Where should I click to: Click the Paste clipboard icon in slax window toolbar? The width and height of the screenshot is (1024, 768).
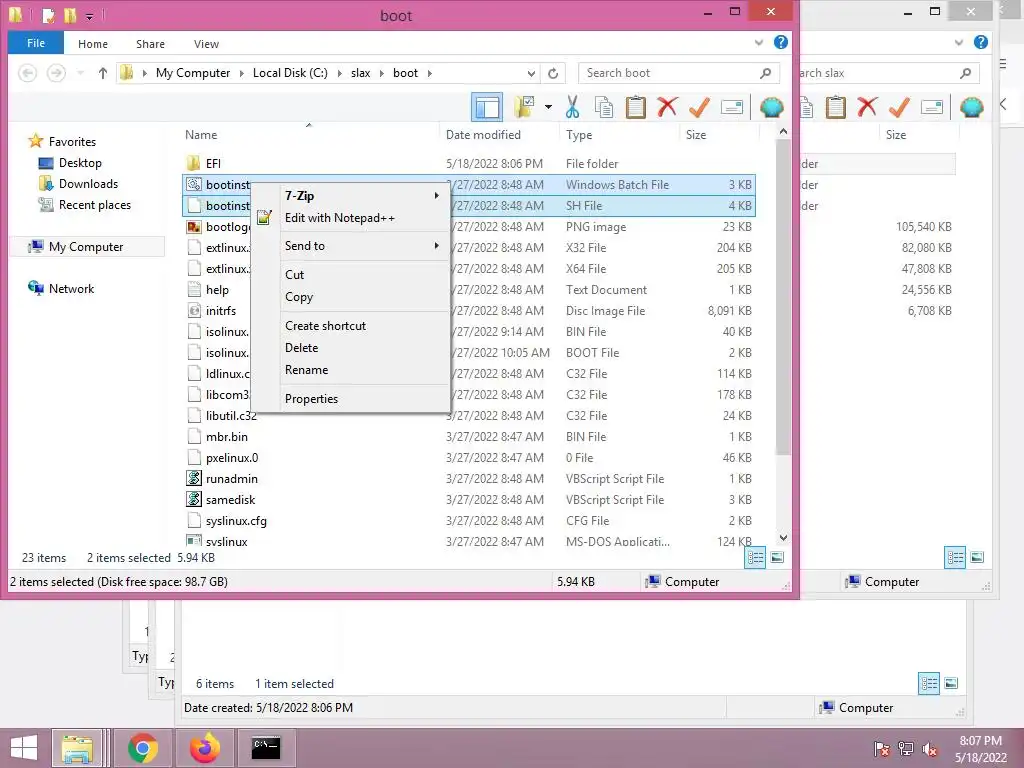835,107
